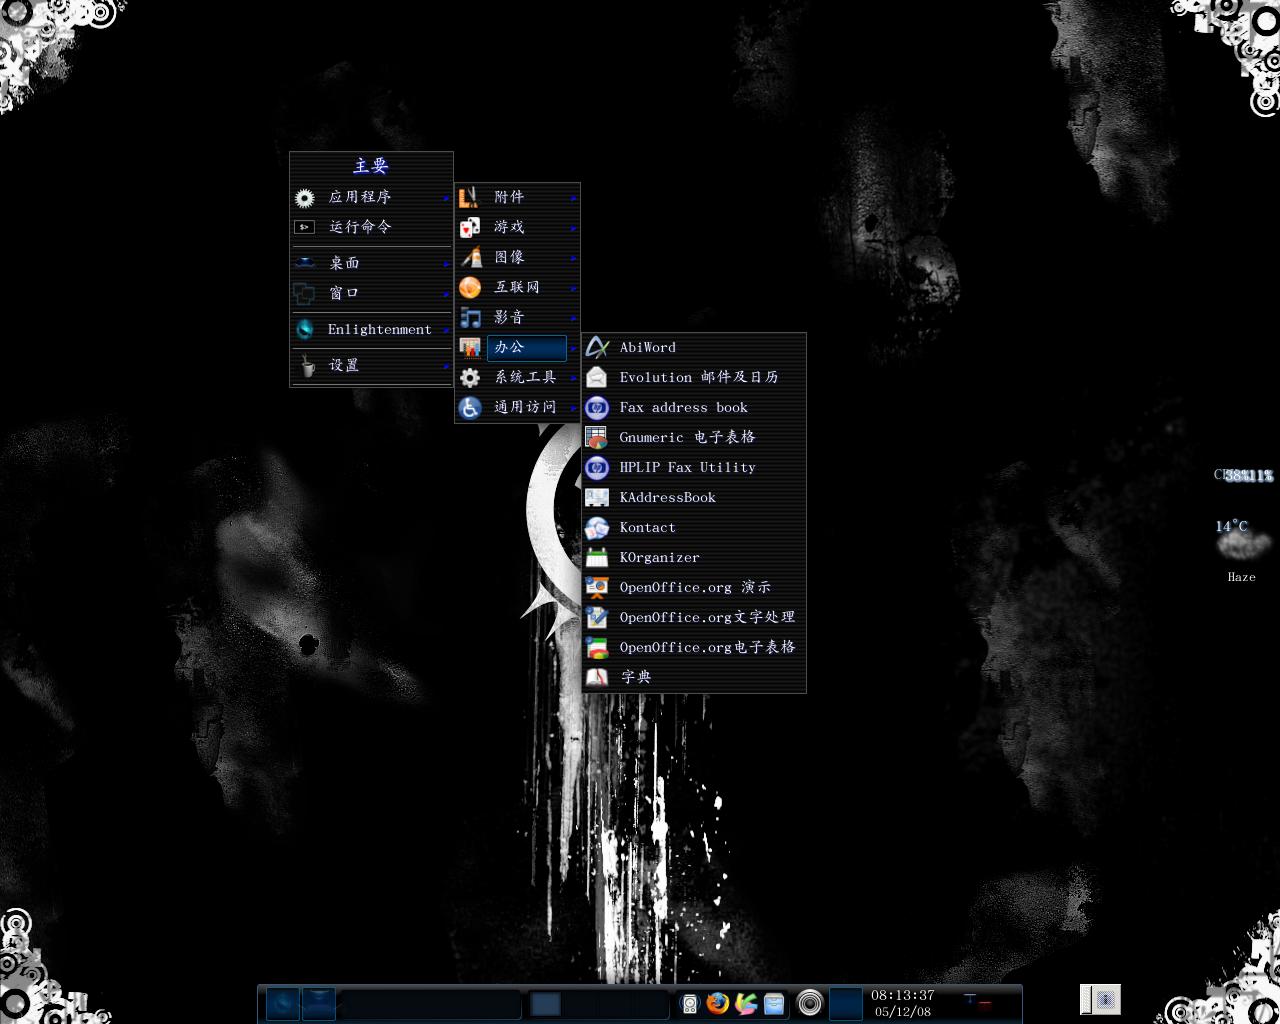Viewport: 1280px width, 1024px height.
Task: Click the Enlightenment start button on shelf
Action: click(x=283, y=1003)
